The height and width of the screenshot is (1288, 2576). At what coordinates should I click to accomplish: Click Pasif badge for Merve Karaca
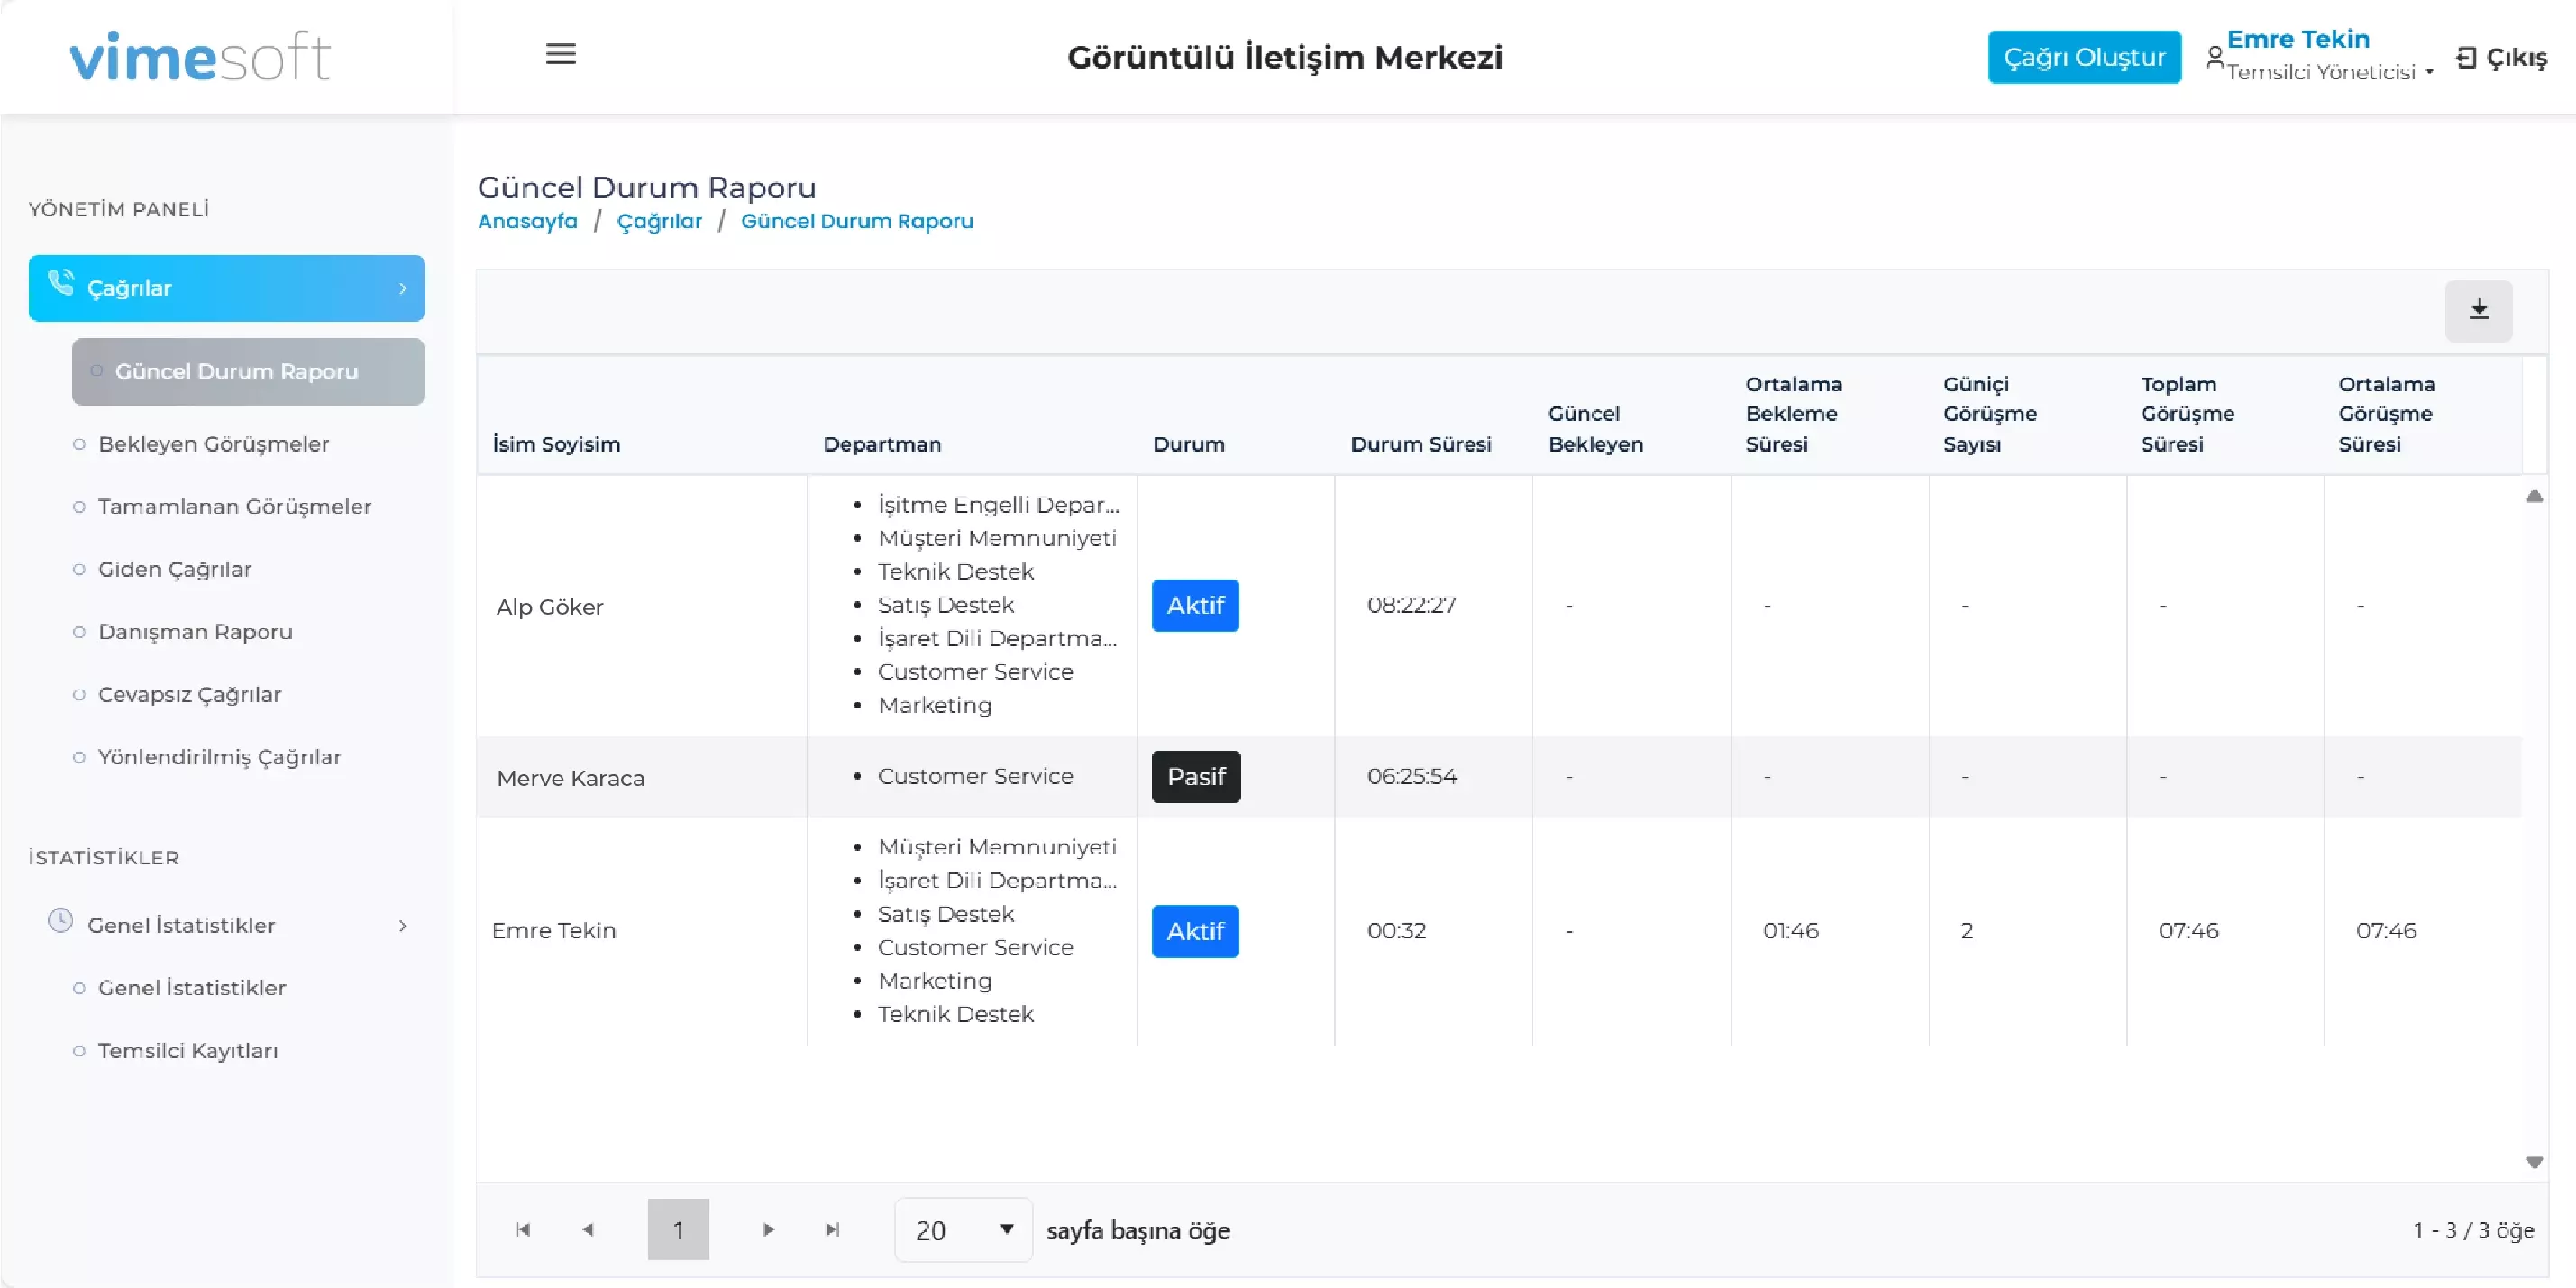coord(1196,777)
